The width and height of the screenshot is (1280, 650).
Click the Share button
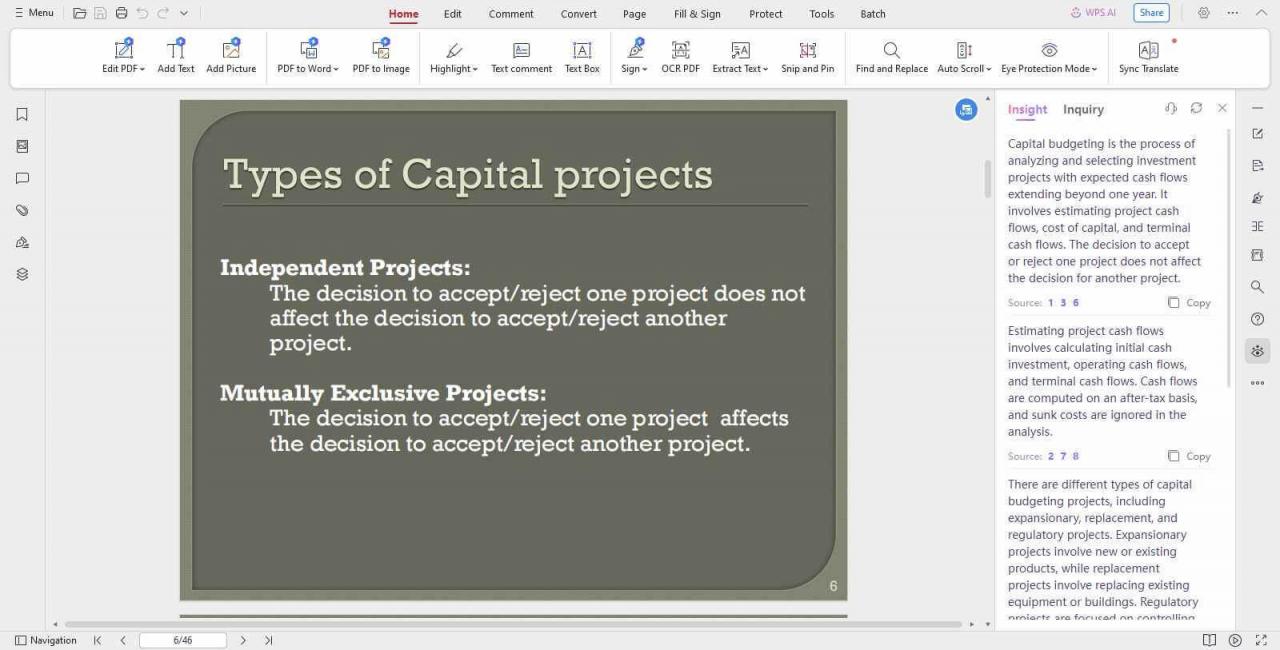tap(1151, 12)
